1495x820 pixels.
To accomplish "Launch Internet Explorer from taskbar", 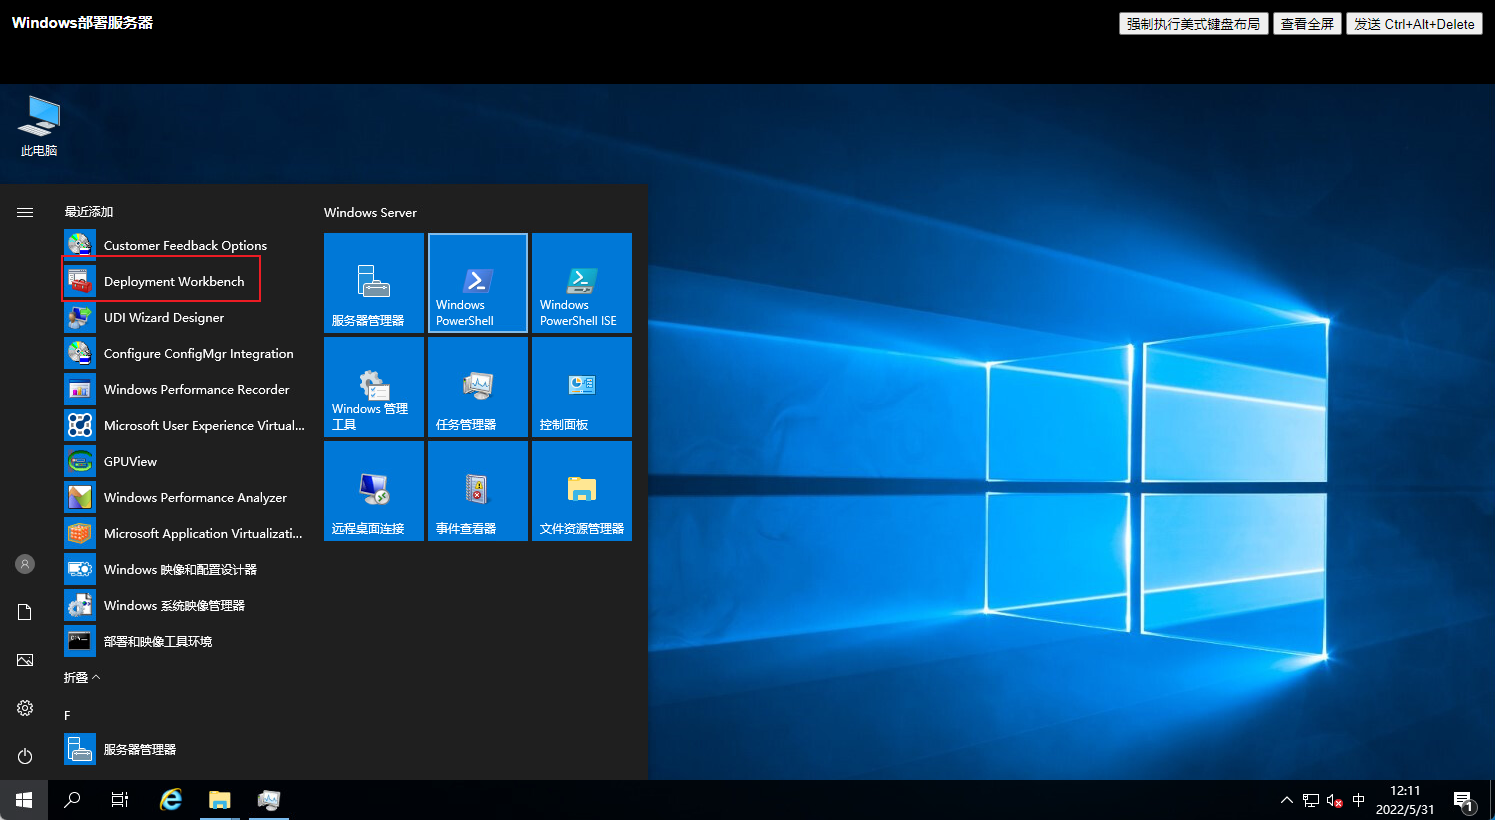I will pos(171,800).
